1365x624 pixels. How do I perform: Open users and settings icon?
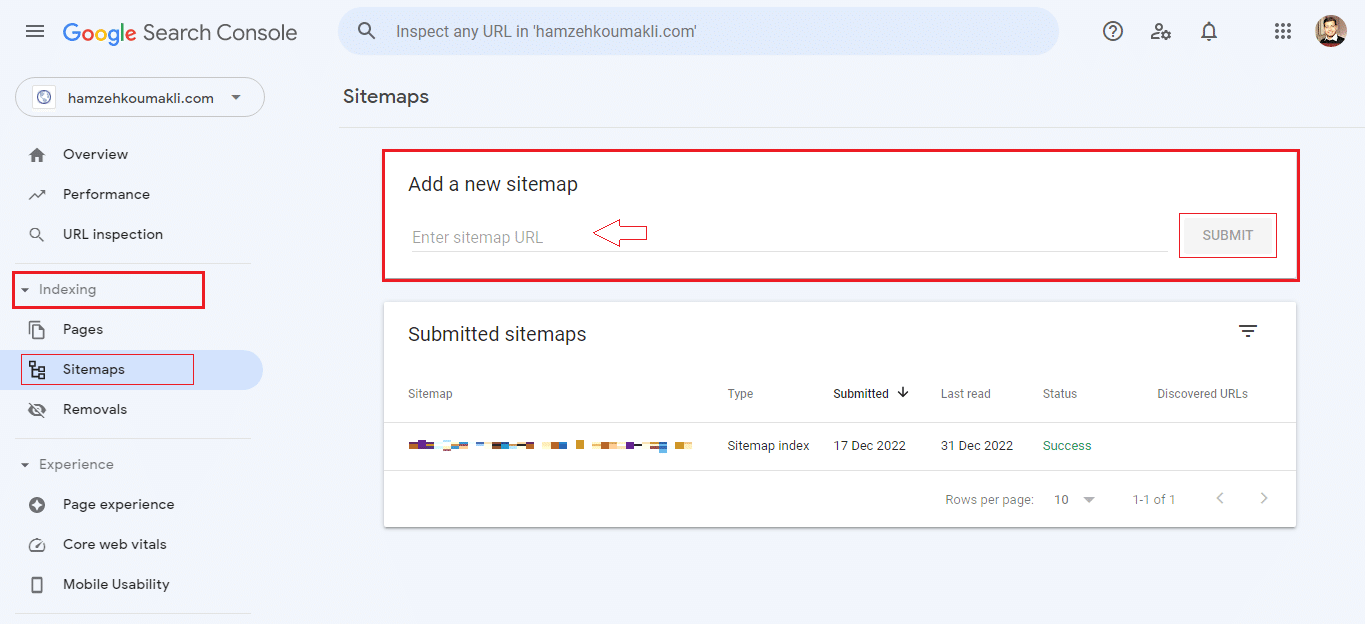[1161, 31]
